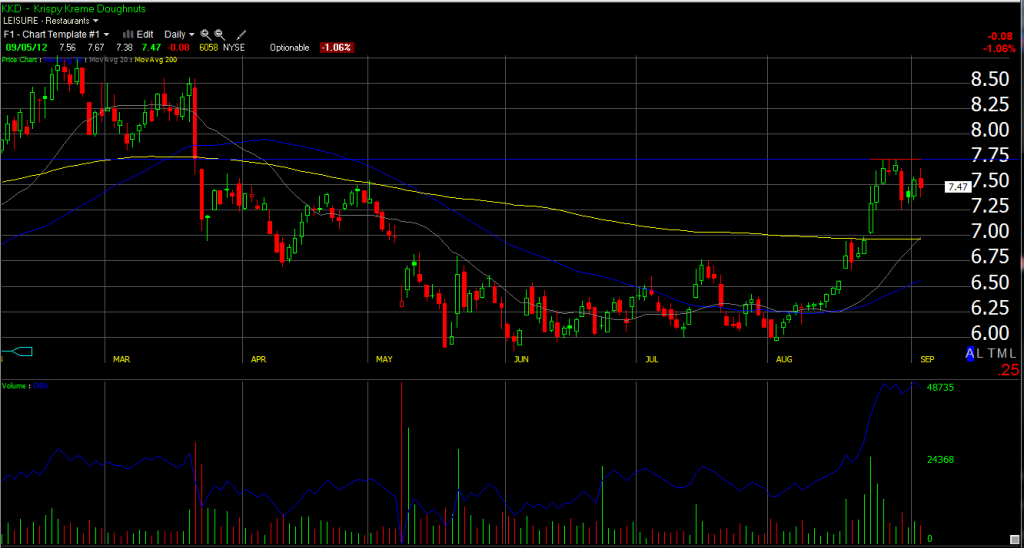Click the Price Chart legend label
Screen dimensions: 1024x548
pos(20,59)
